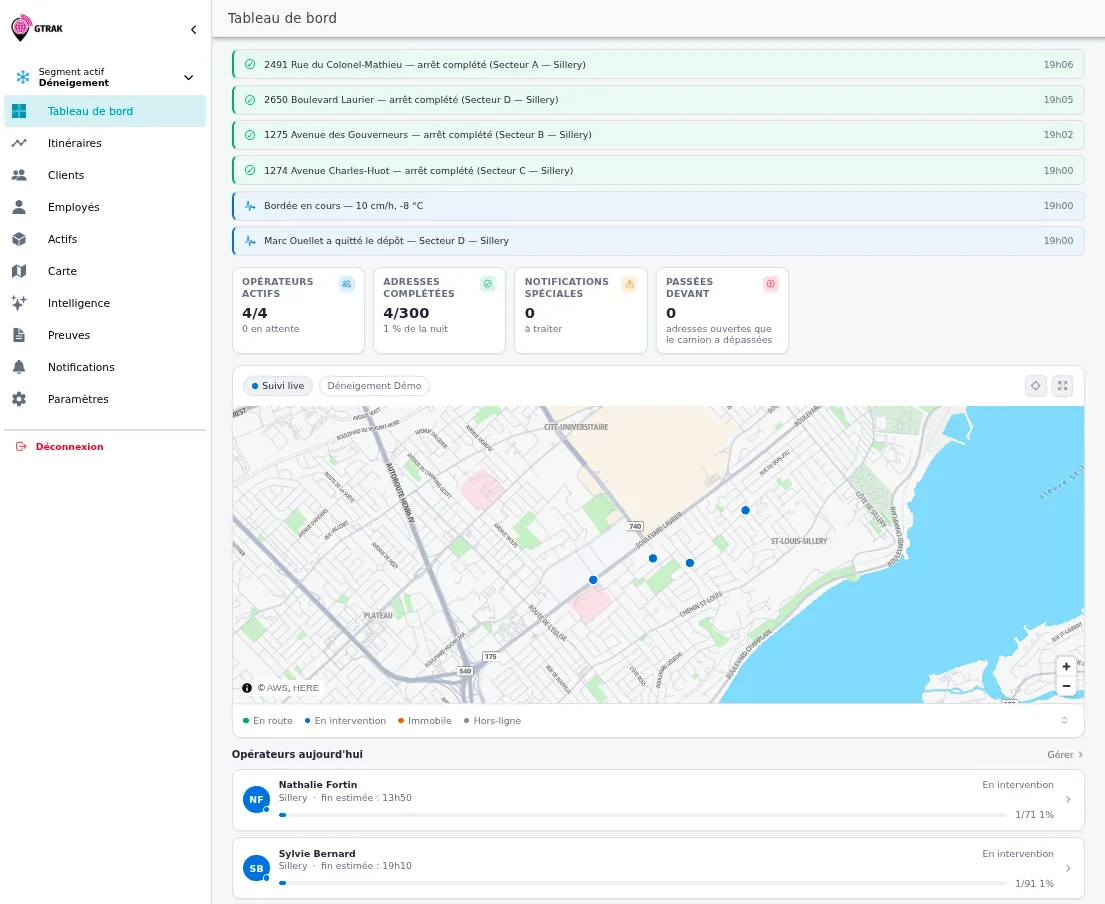Click the Gérer link
Viewport: 1105px width, 904px height.
tap(1065, 755)
